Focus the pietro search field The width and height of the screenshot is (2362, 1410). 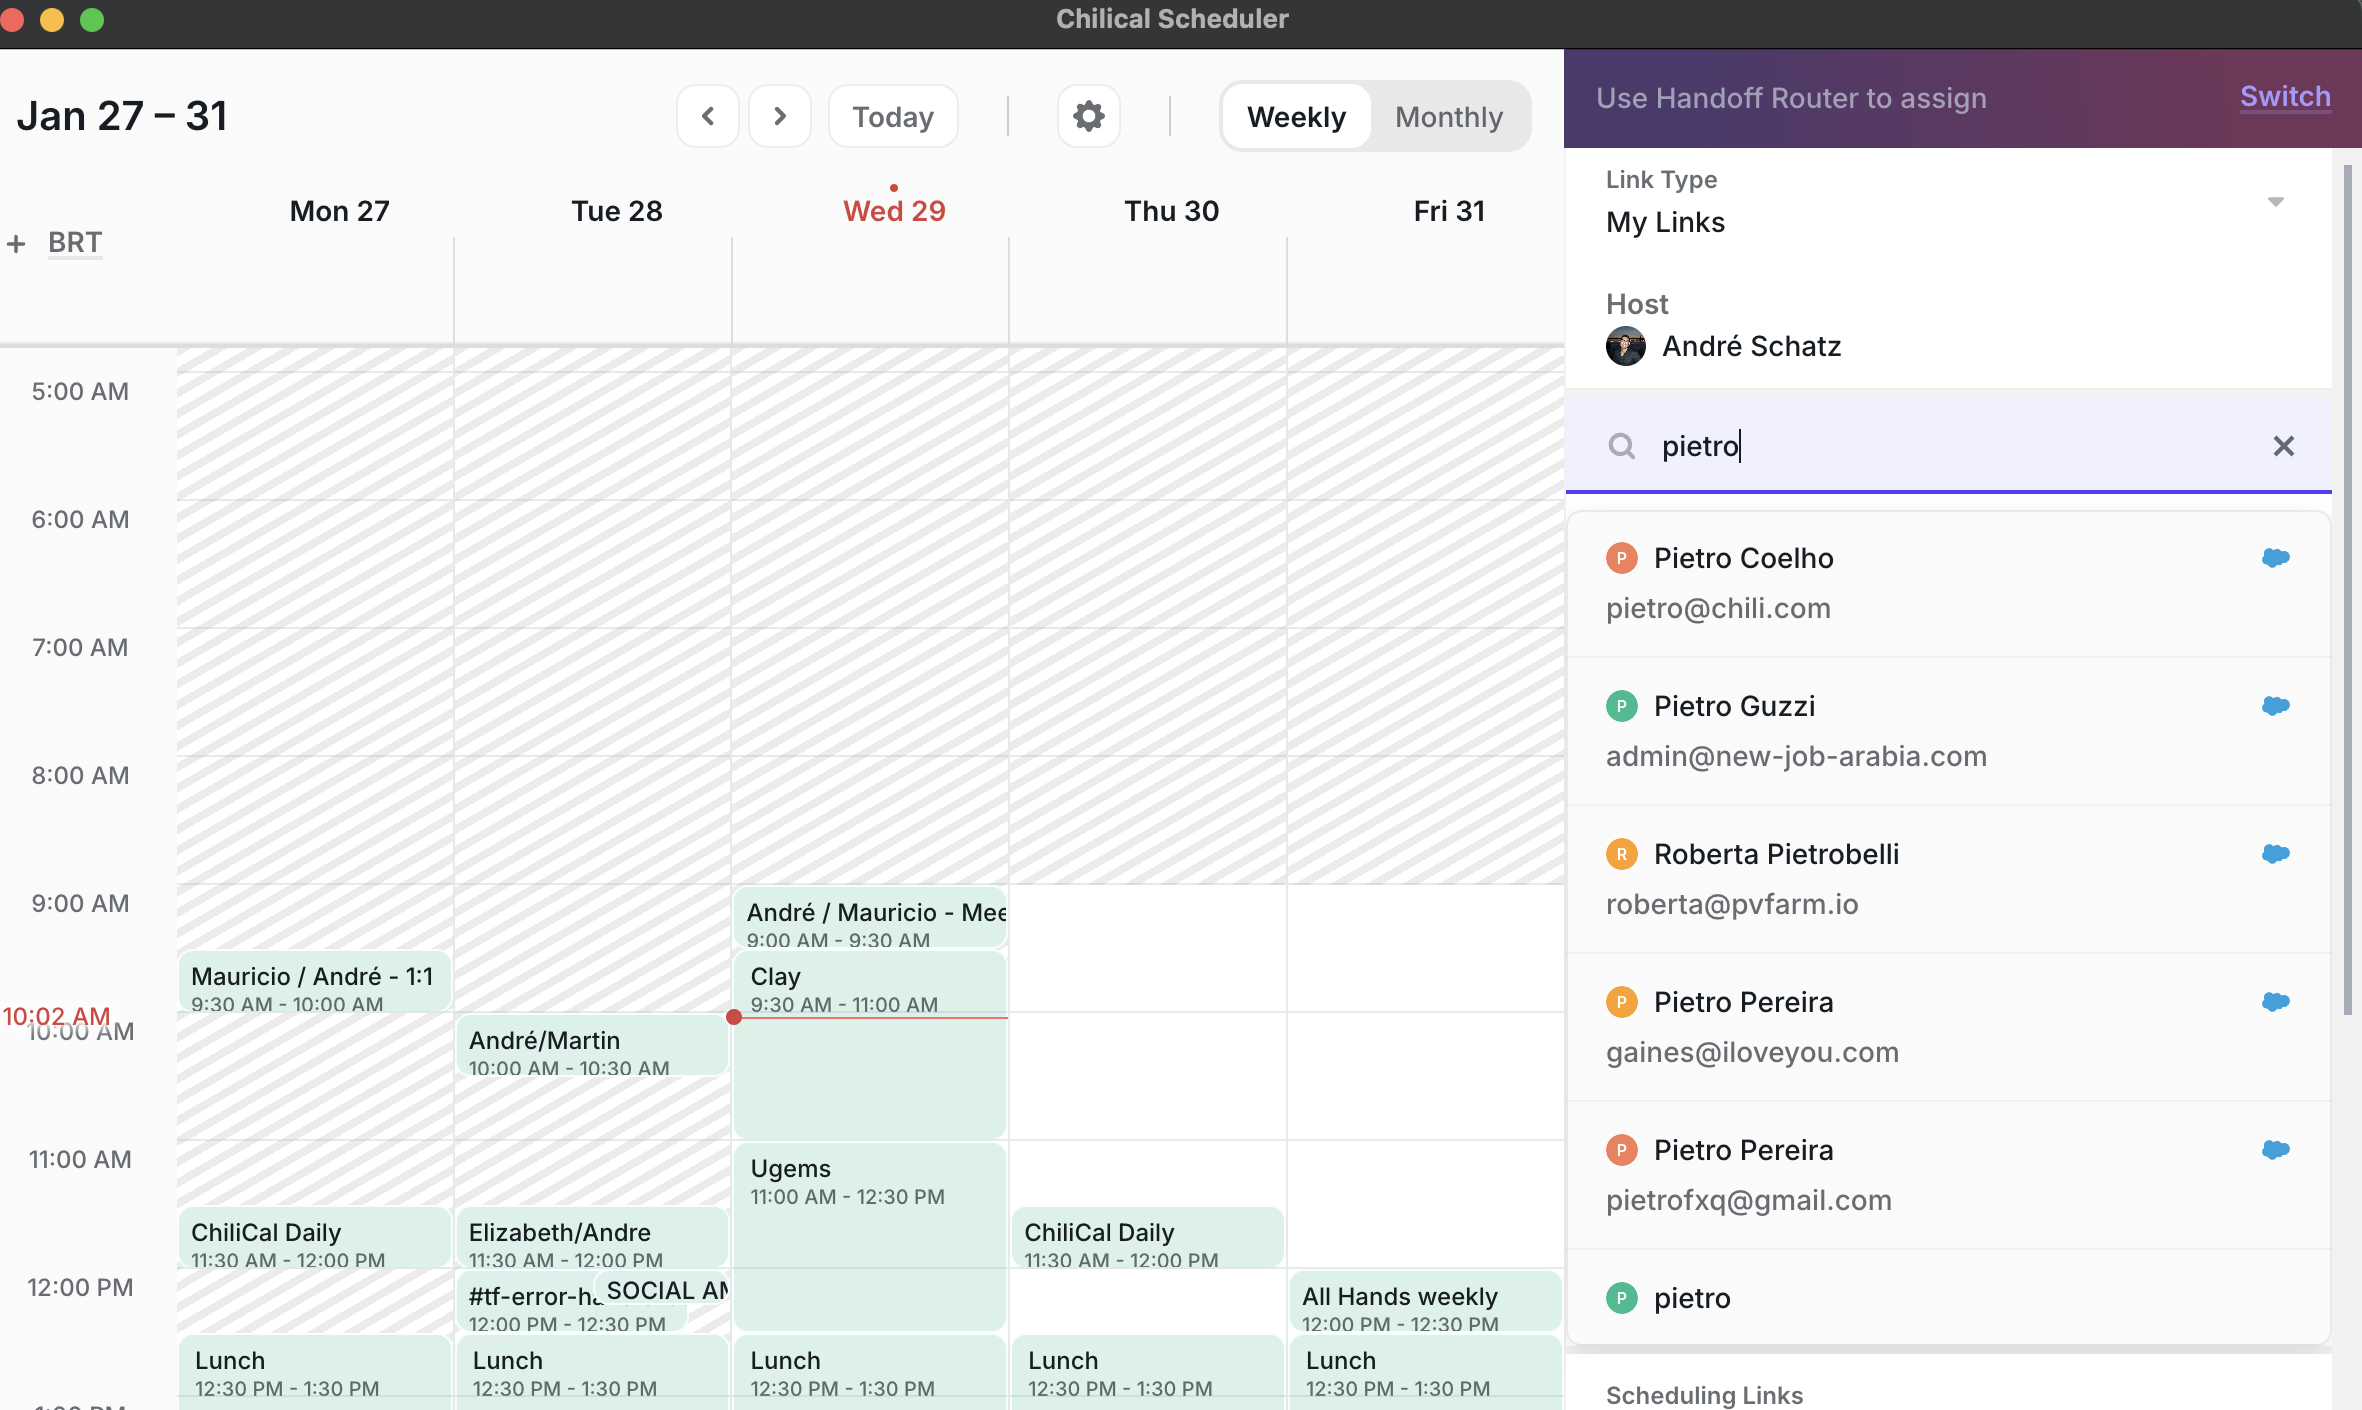(x=1948, y=446)
